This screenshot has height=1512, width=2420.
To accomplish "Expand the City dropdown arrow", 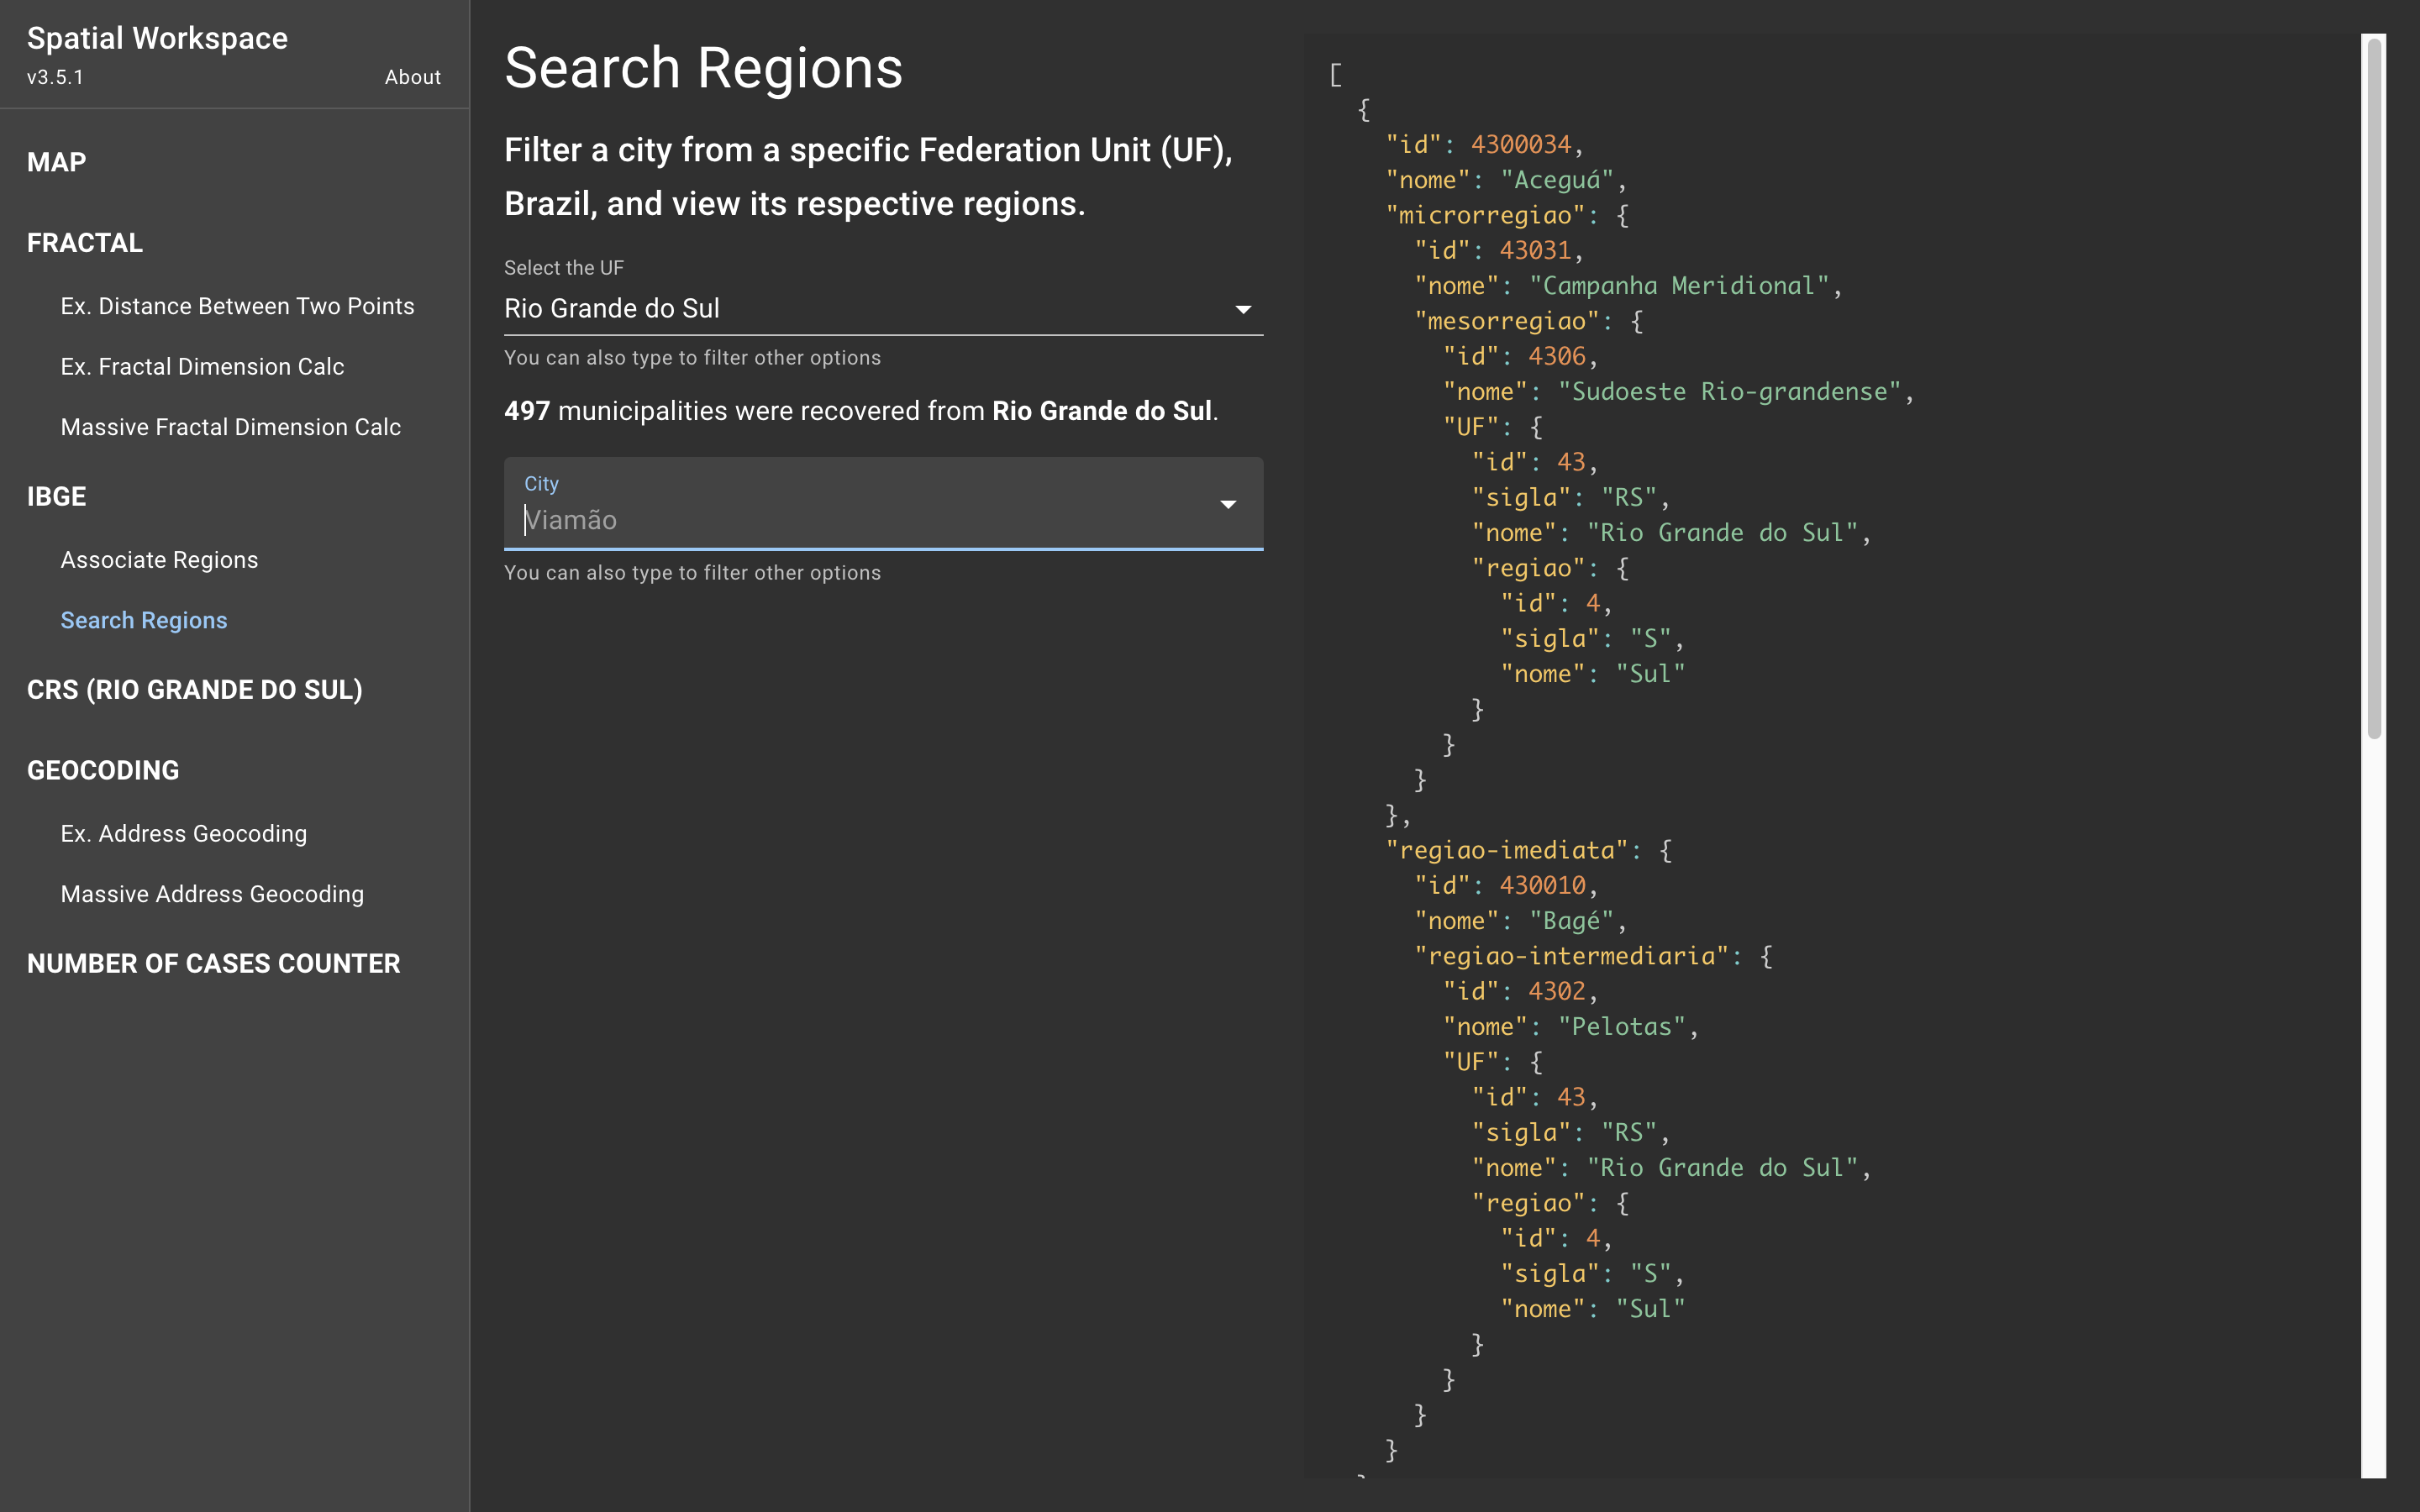I will coord(1227,504).
